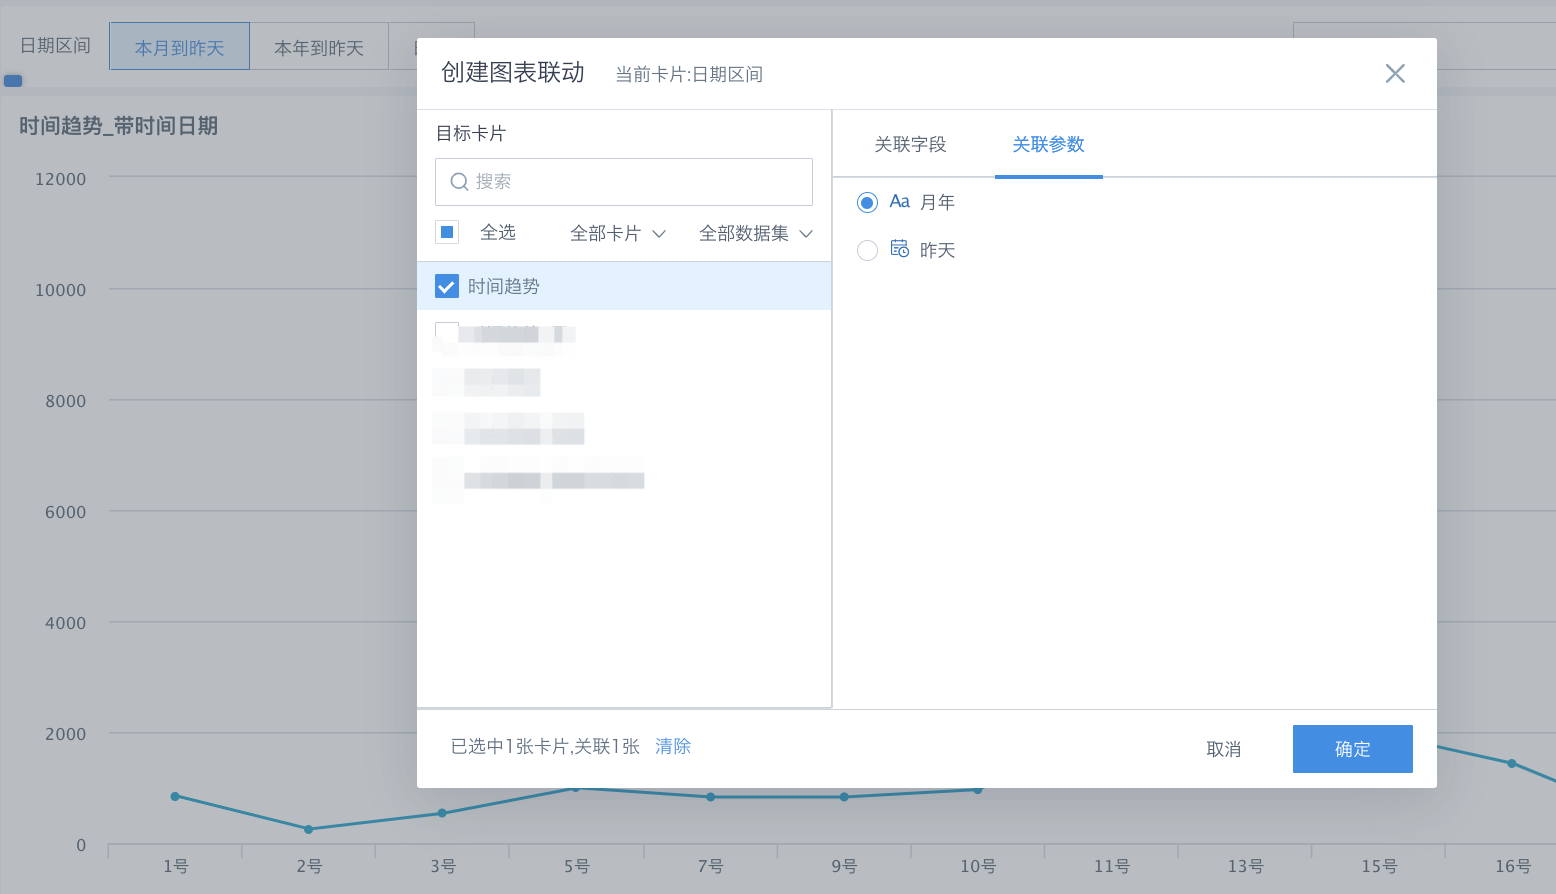The image size is (1556, 894).
Task: Click the 昨天 parameter label
Action: [x=937, y=250]
